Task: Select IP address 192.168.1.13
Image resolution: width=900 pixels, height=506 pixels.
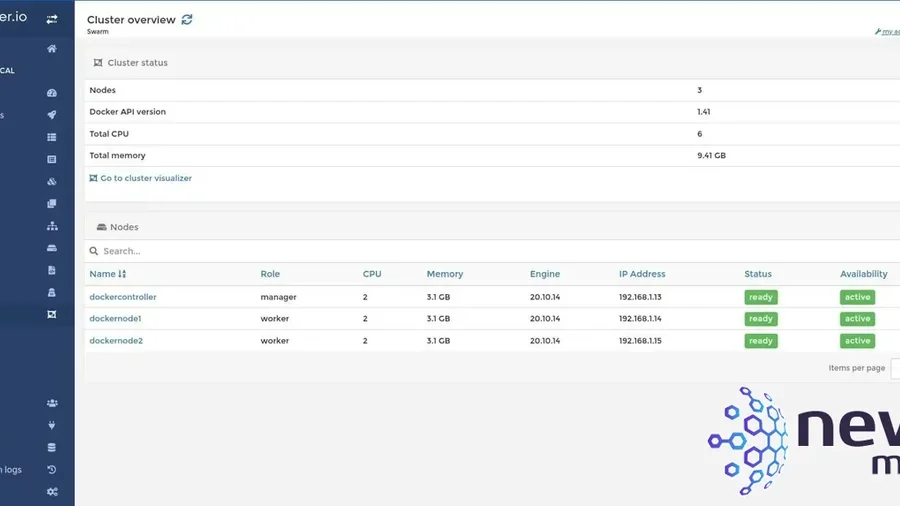Action: click(x=640, y=297)
